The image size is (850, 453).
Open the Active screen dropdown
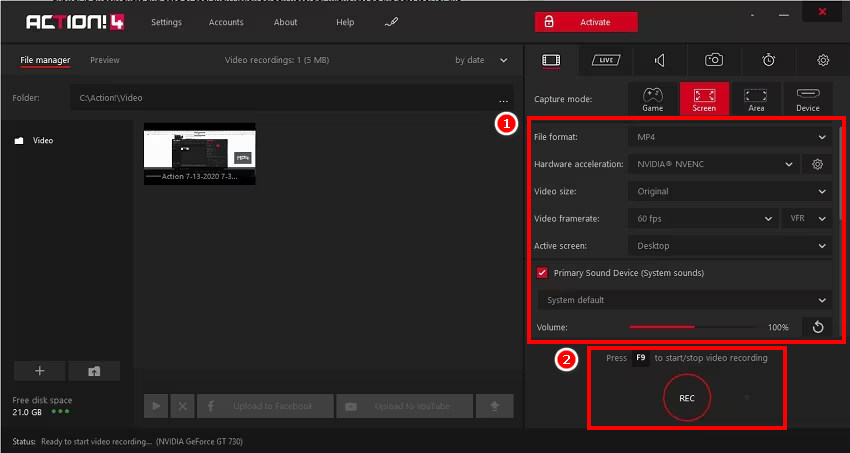tap(730, 245)
